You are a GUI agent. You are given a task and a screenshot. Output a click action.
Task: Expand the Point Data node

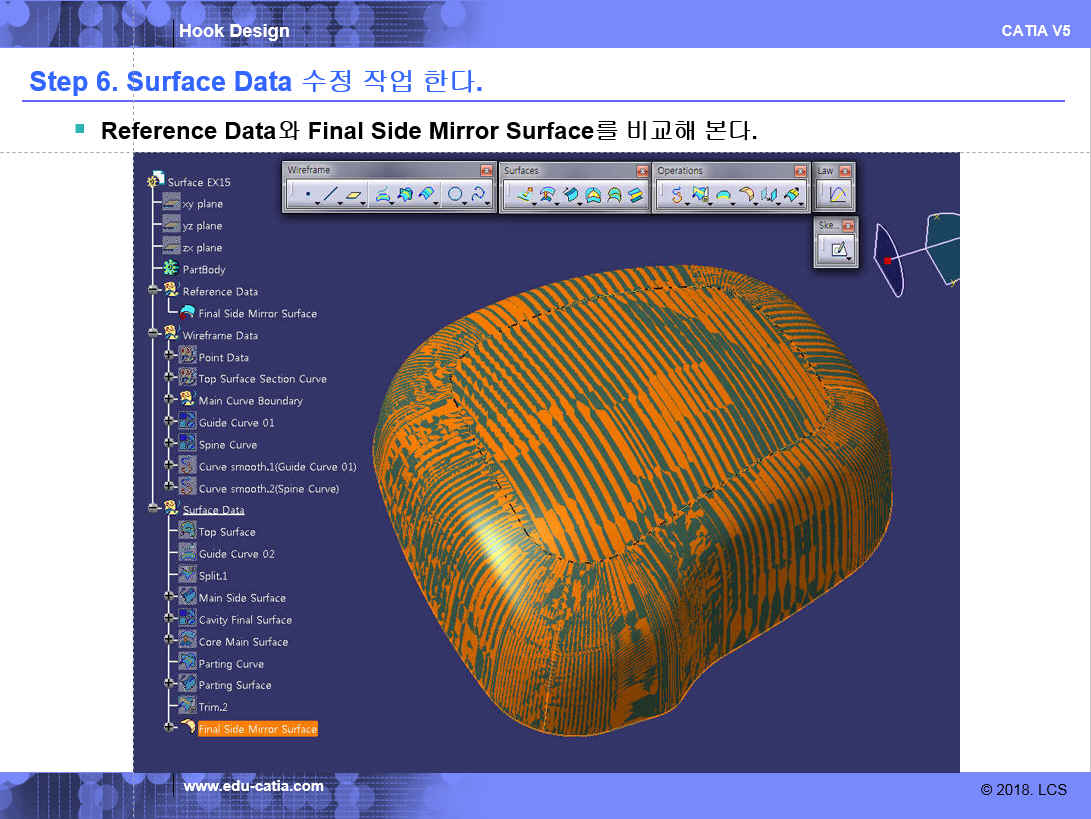170,357
